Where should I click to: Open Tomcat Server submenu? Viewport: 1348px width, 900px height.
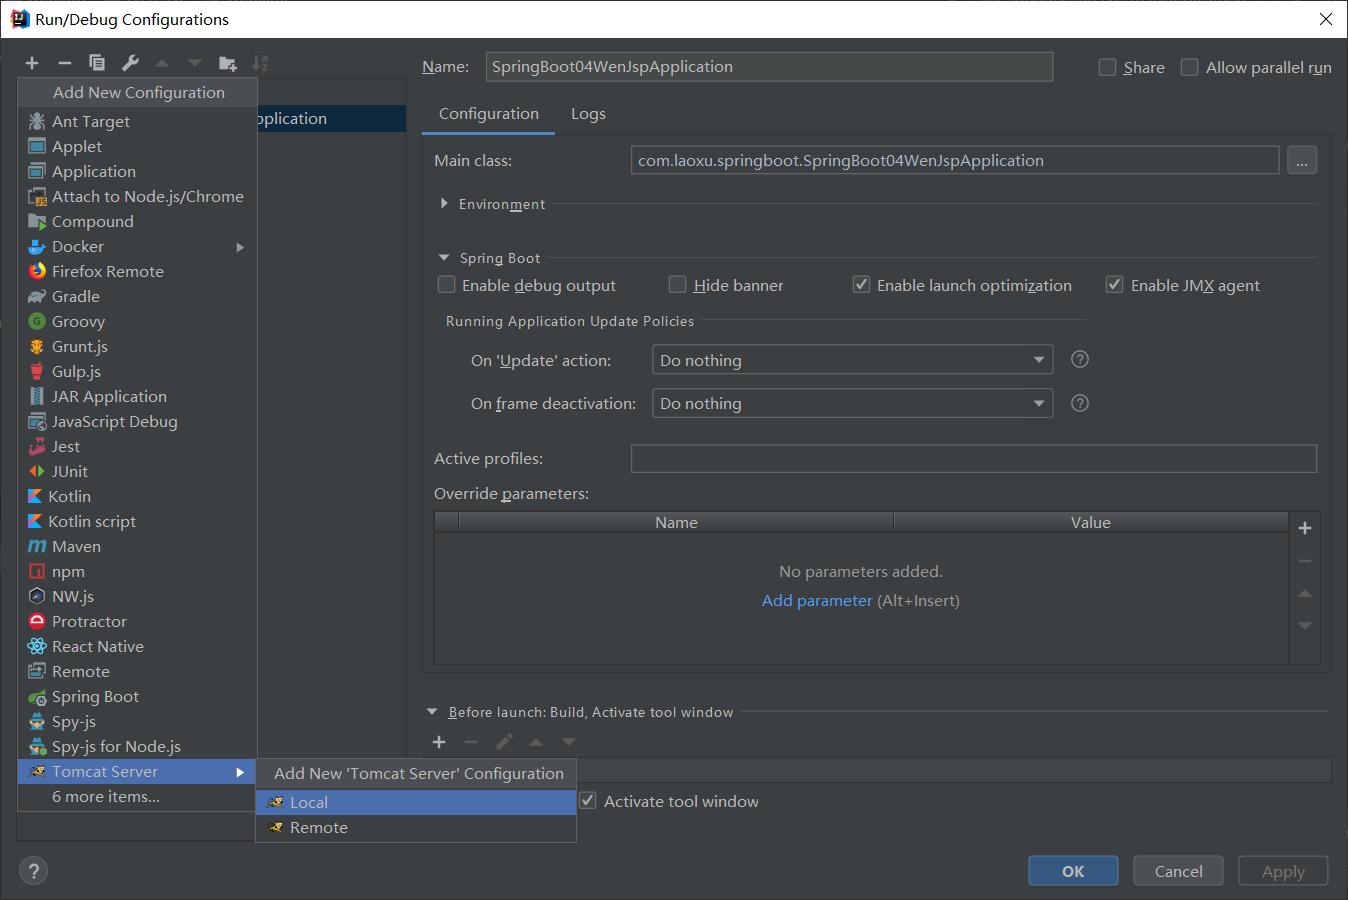point(137,771)
